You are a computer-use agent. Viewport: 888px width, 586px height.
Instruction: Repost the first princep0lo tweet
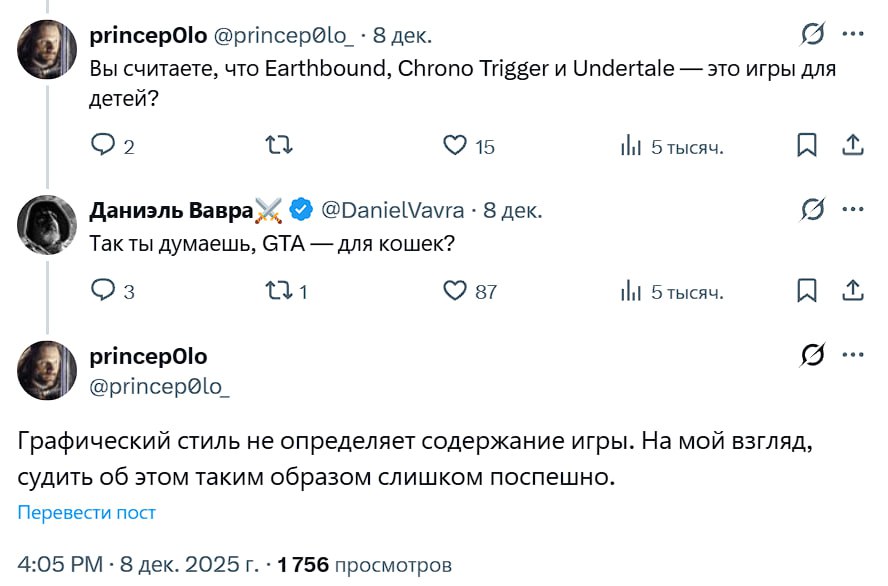279,146
